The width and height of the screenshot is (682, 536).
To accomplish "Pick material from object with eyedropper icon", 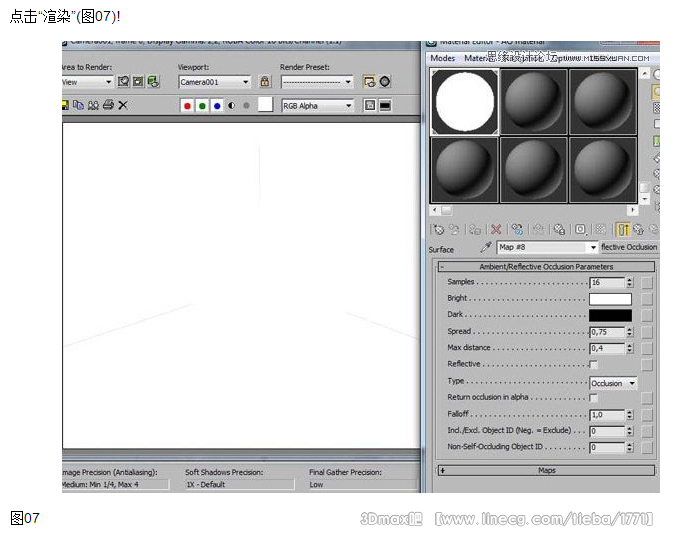I will coord(486,247).
